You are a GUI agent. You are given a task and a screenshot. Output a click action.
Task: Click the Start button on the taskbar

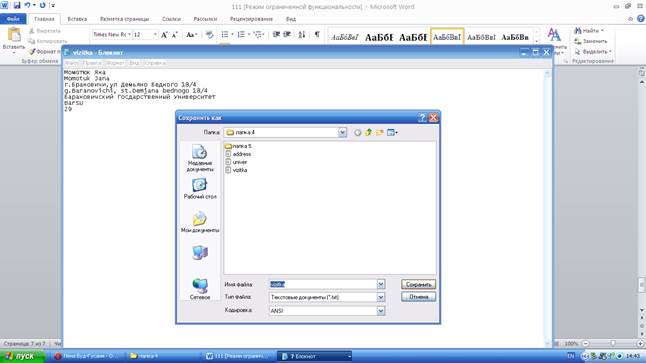22,356
